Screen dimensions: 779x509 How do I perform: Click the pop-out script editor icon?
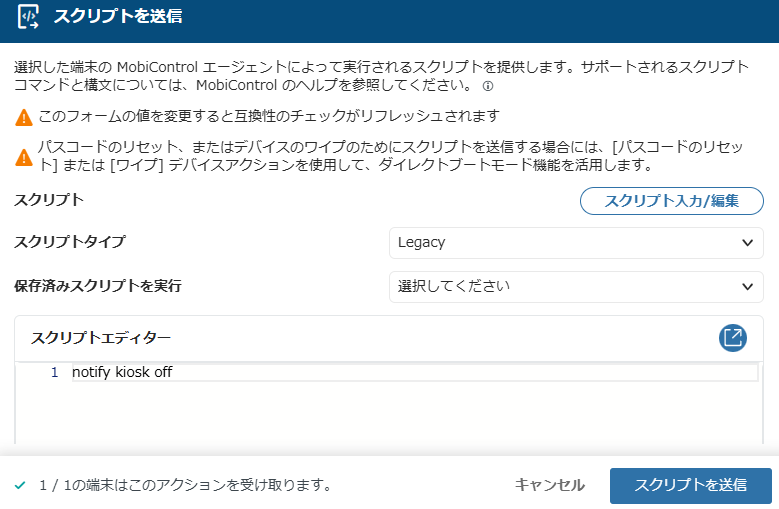[x=732, y=338]
